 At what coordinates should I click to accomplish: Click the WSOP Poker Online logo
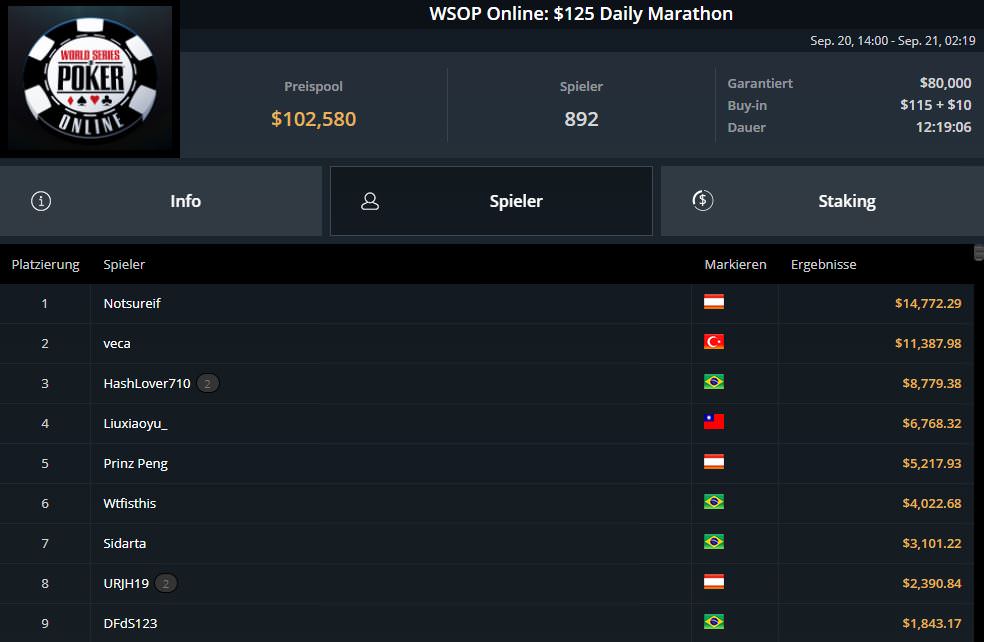point(90,78)
